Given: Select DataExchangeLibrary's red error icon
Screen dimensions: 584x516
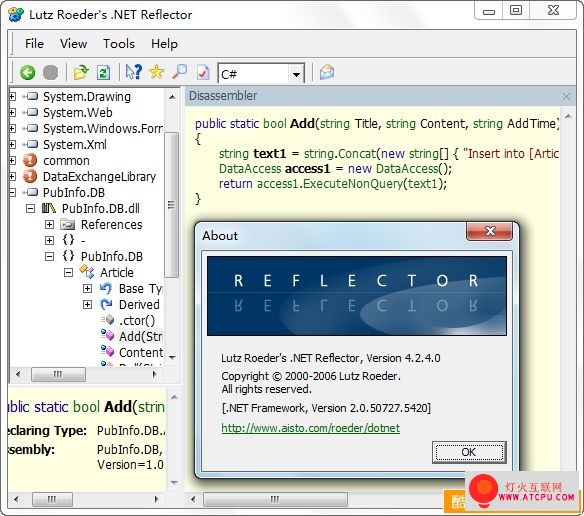Looking at the screenshot, I should pyautogui.click(x=30, y=176).
